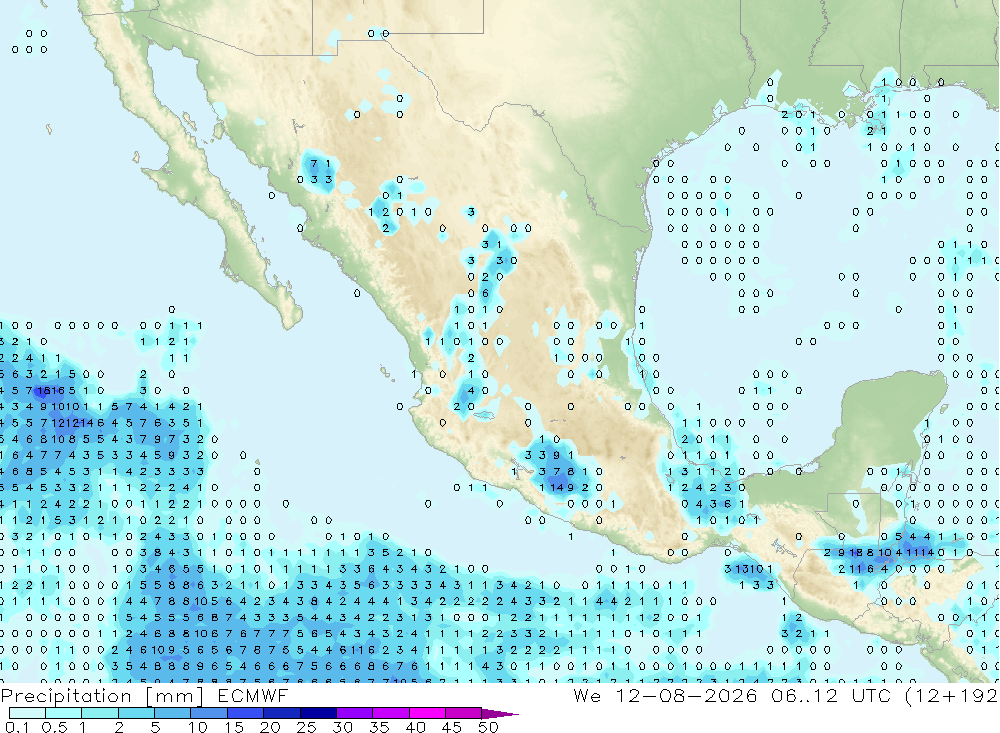Image resolution: width=1000 pixels, height=733 pixels.
Task: Click the '0.5' legend tick label
Action: pos(54,727)
